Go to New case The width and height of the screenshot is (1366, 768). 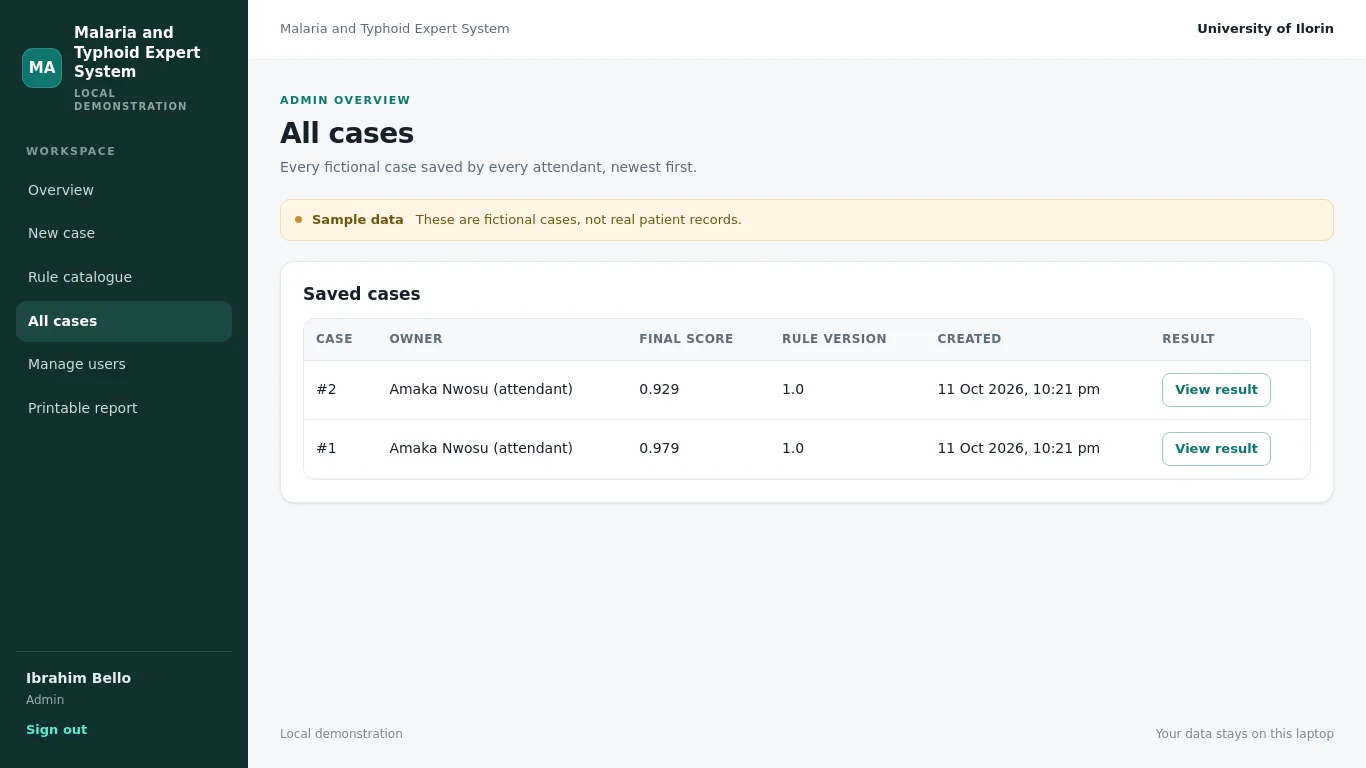[124, 233]
